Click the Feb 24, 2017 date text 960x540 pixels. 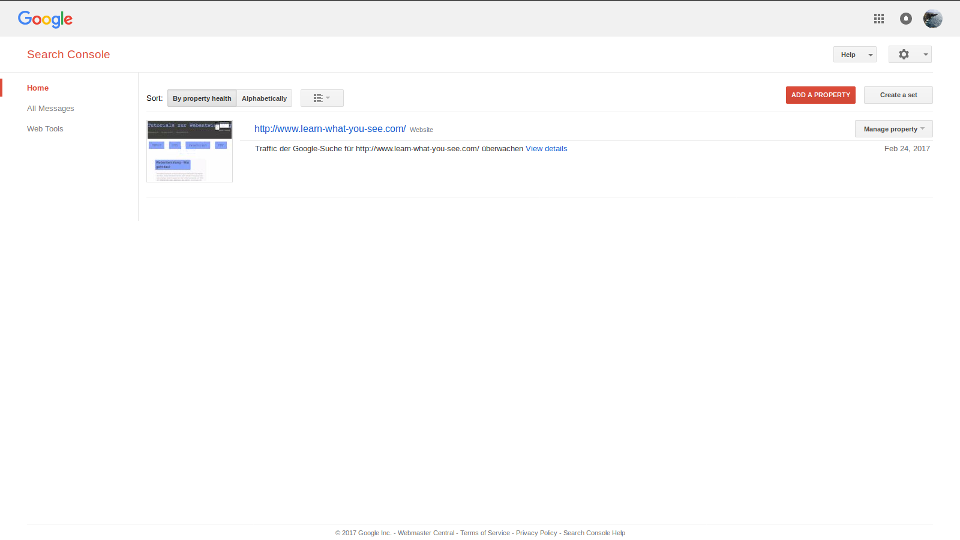[907, 149]
